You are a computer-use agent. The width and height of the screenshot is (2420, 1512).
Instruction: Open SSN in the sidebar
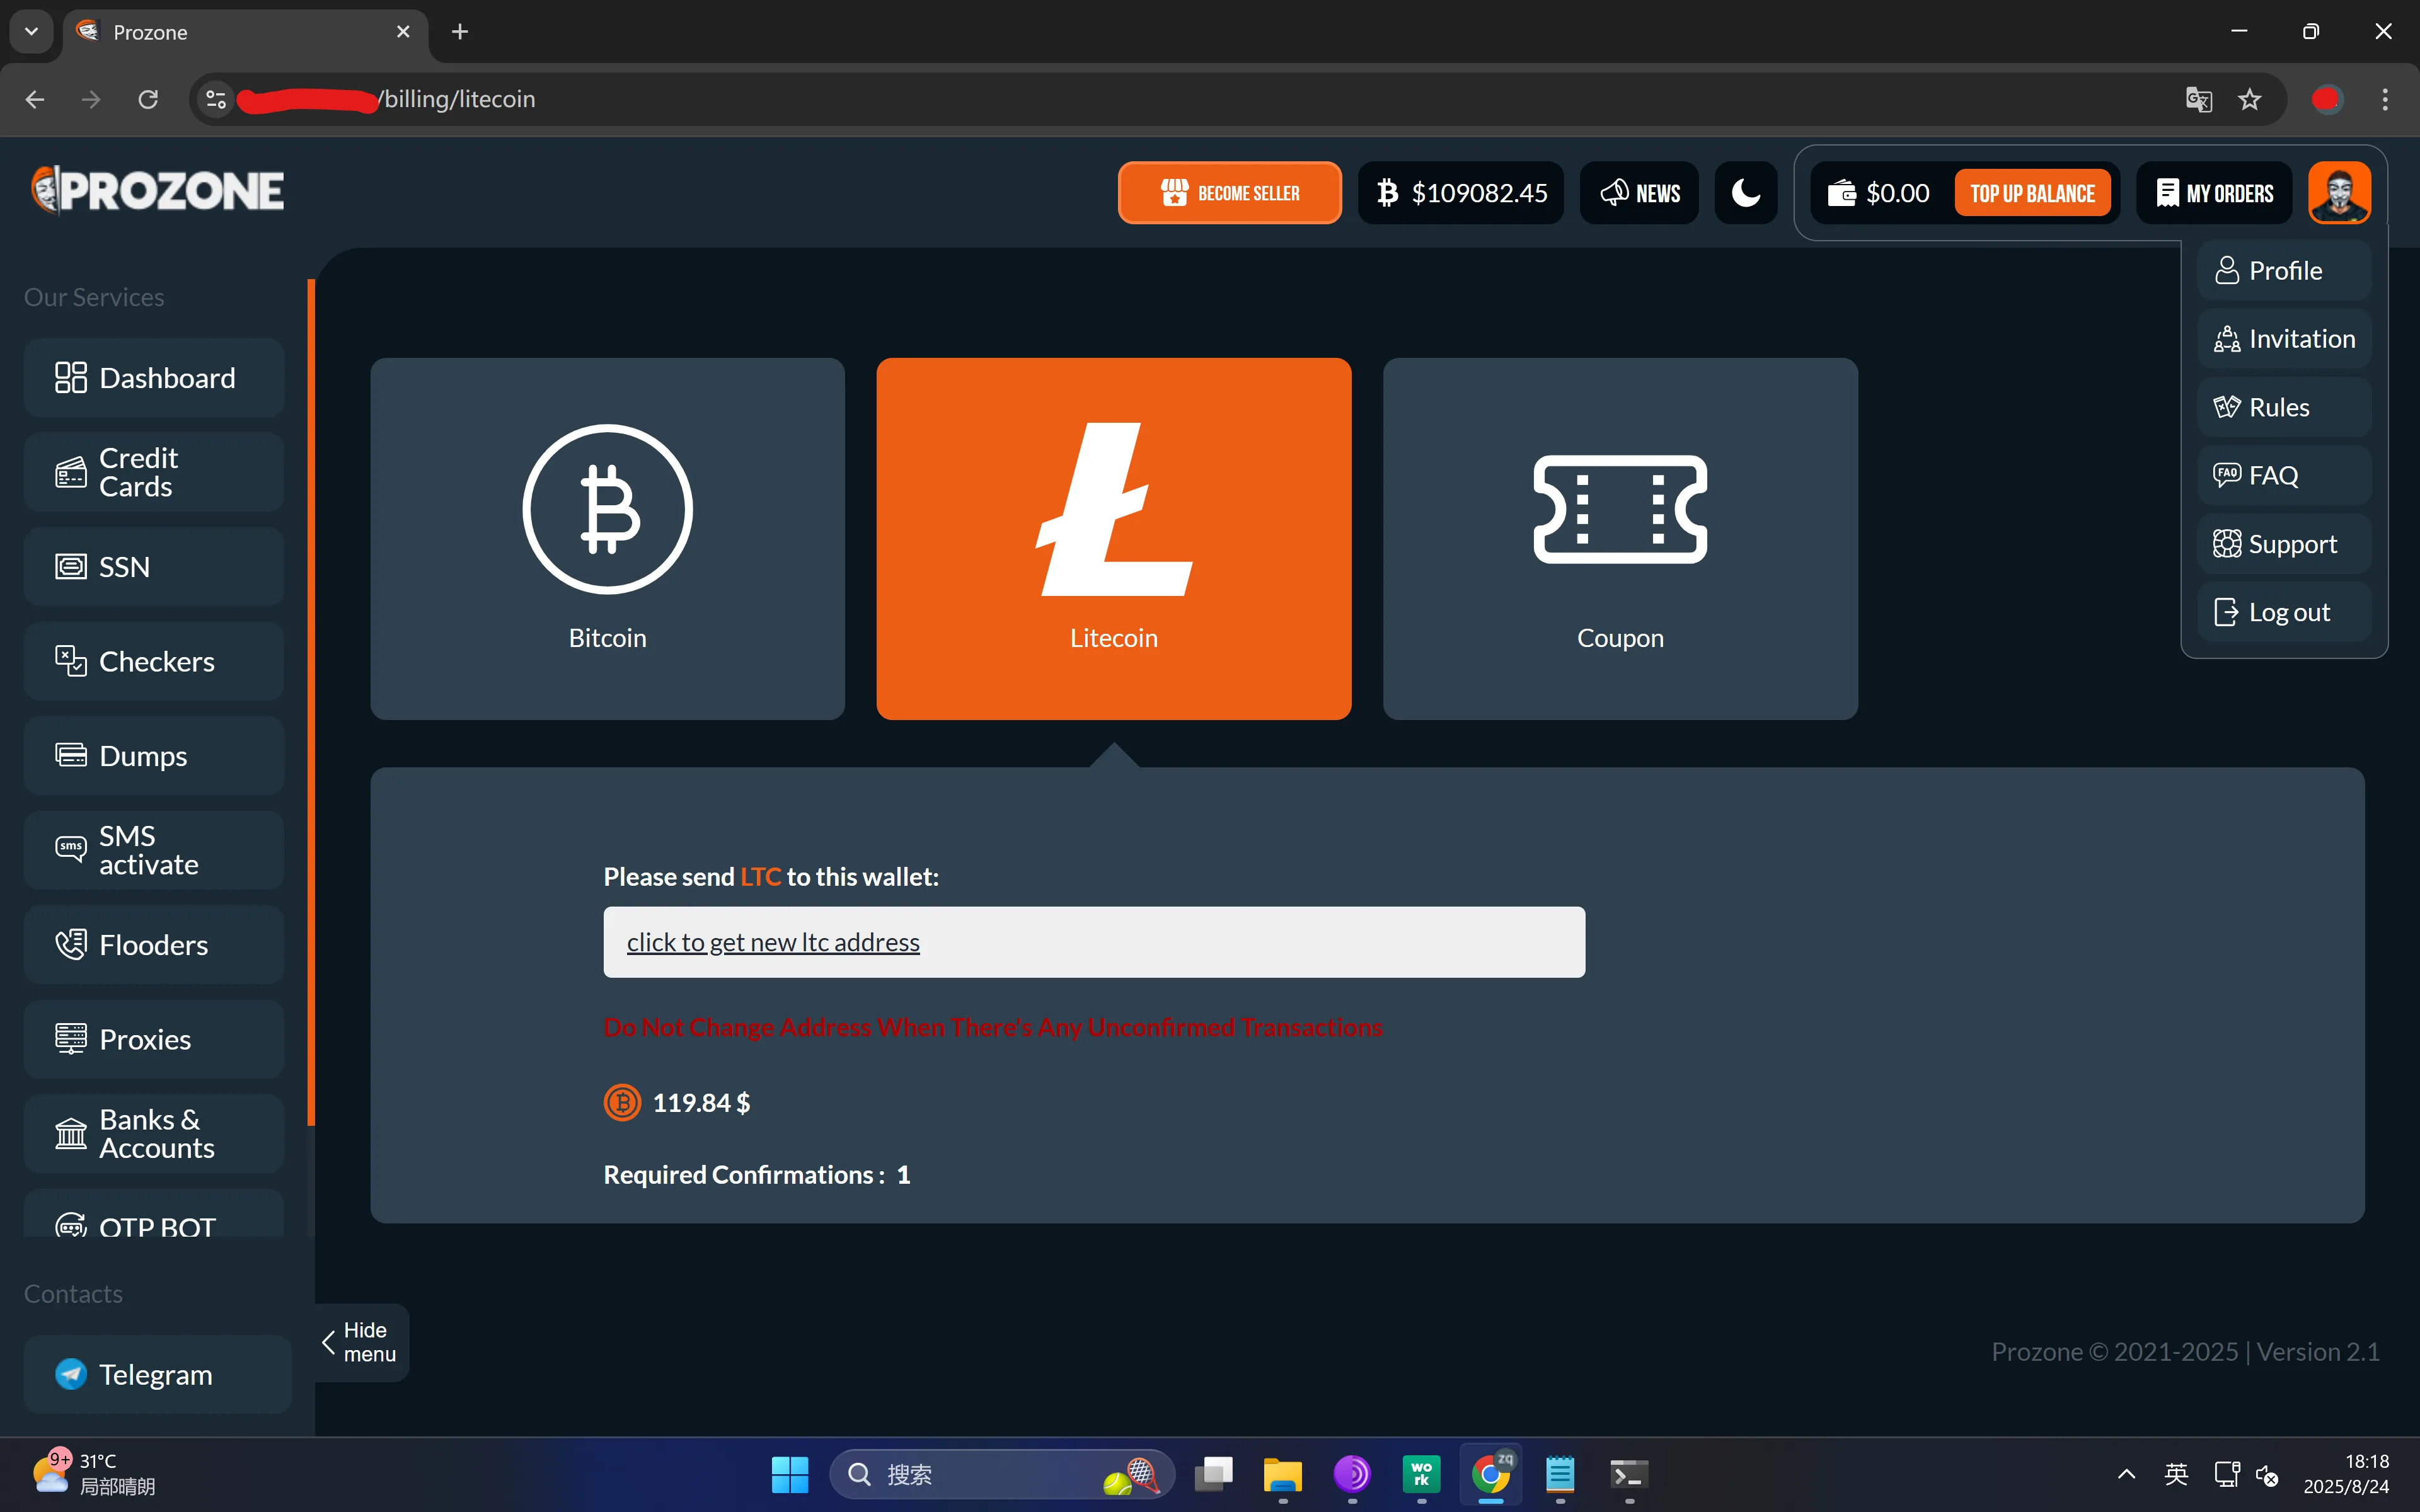[x=154, y=567]
